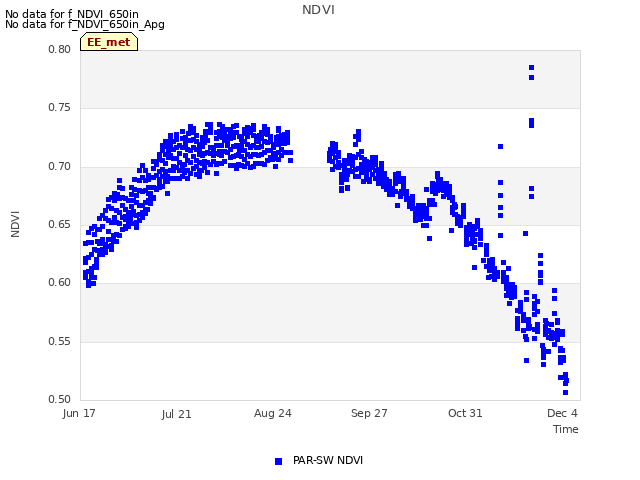The image size is (640, 480).
Task: Click the Jul 21 x-axis tick label
Action: pyautogui.click(x=176, y=414)
